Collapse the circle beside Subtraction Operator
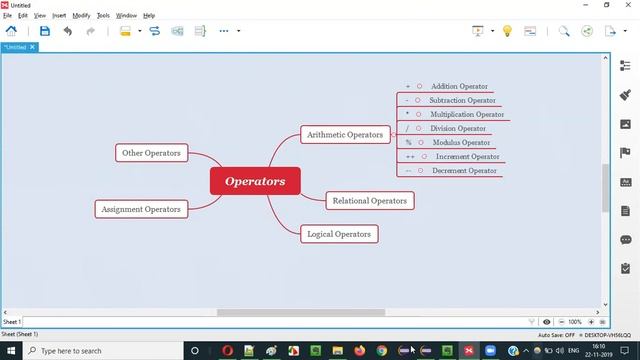Image resolution: width=640 pixels, height=360 pixels. click(x=418, y=100)
